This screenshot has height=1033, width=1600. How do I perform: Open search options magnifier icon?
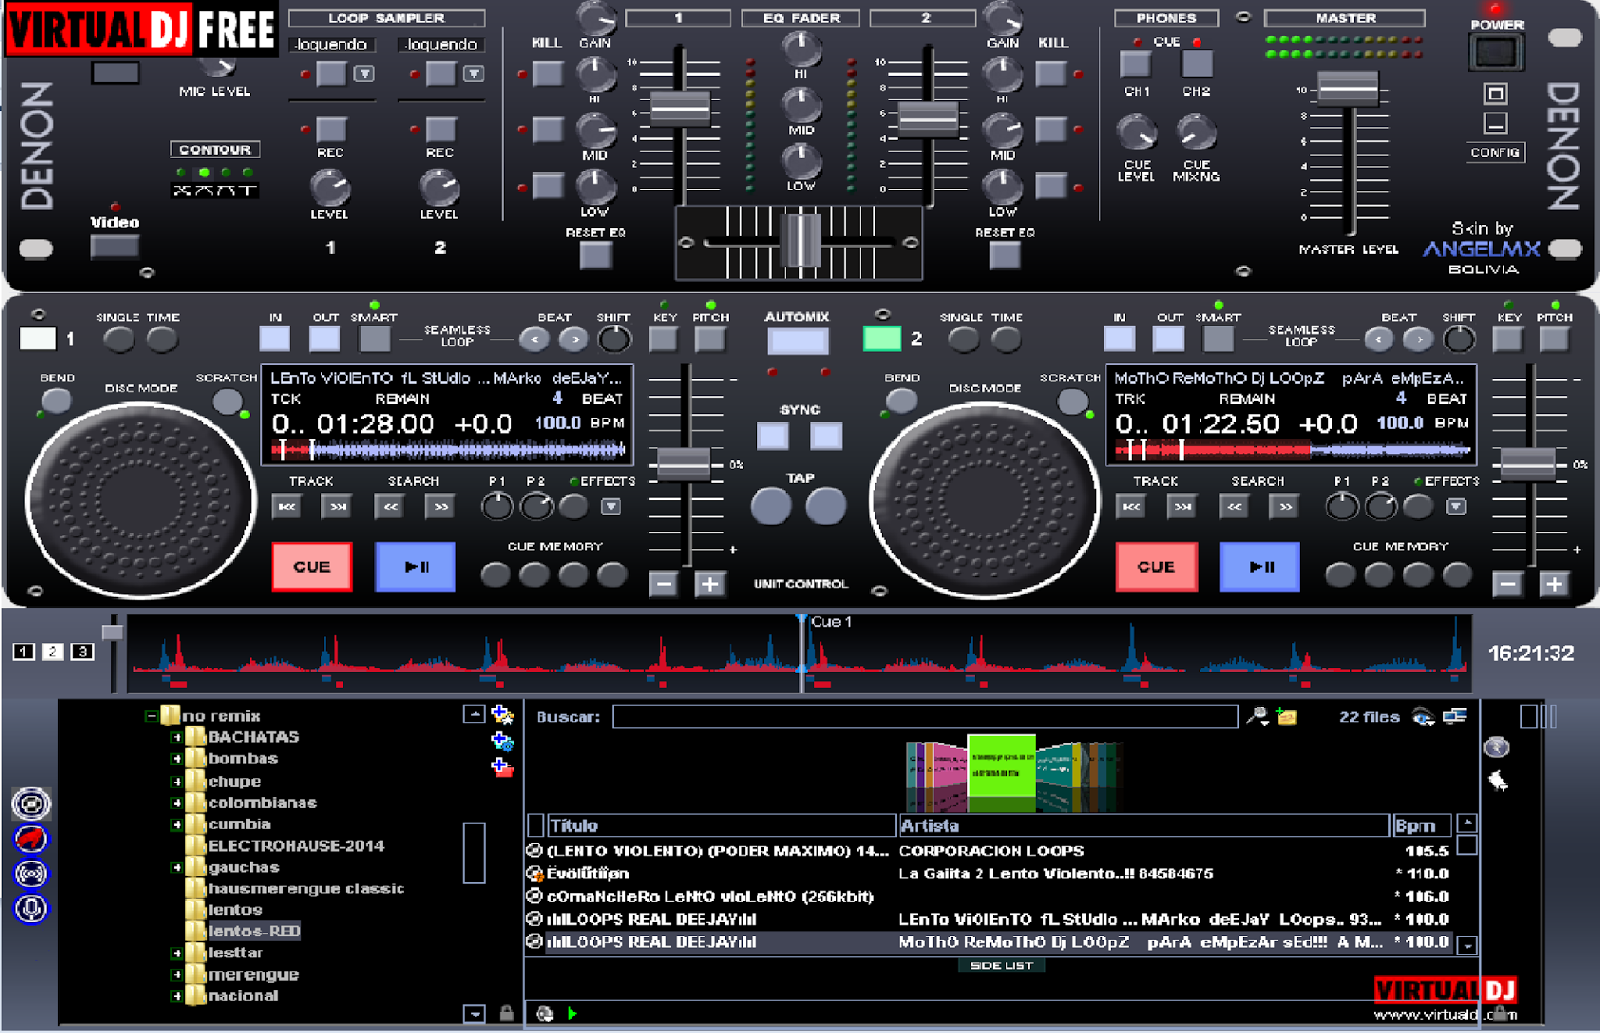(1257, 716)
